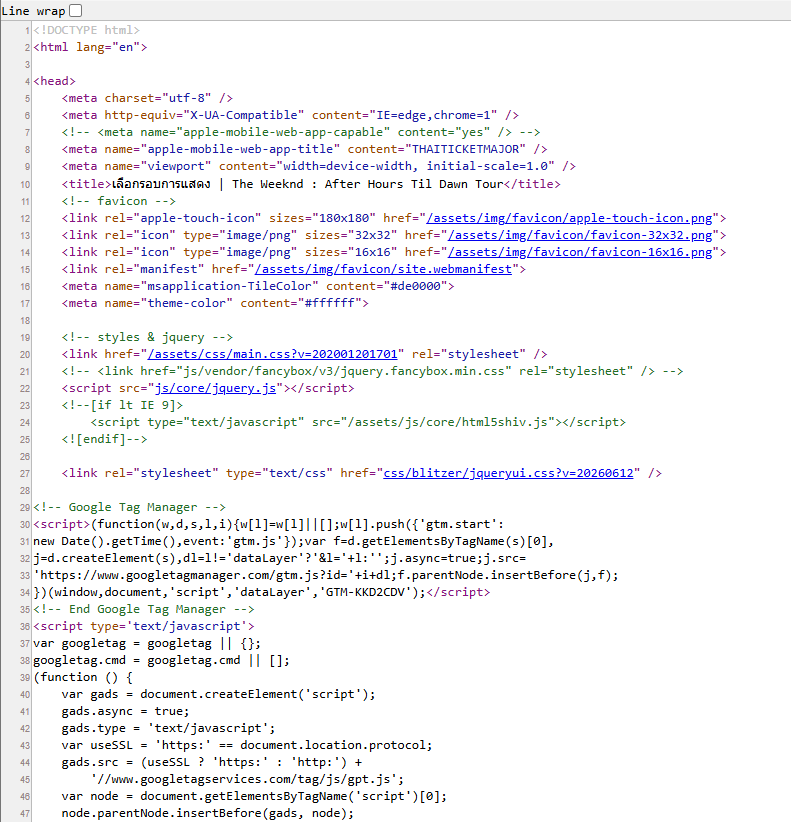Enable the Line wrap checkbox
This screenshot has width=791, height=822.
pos(75,10)
